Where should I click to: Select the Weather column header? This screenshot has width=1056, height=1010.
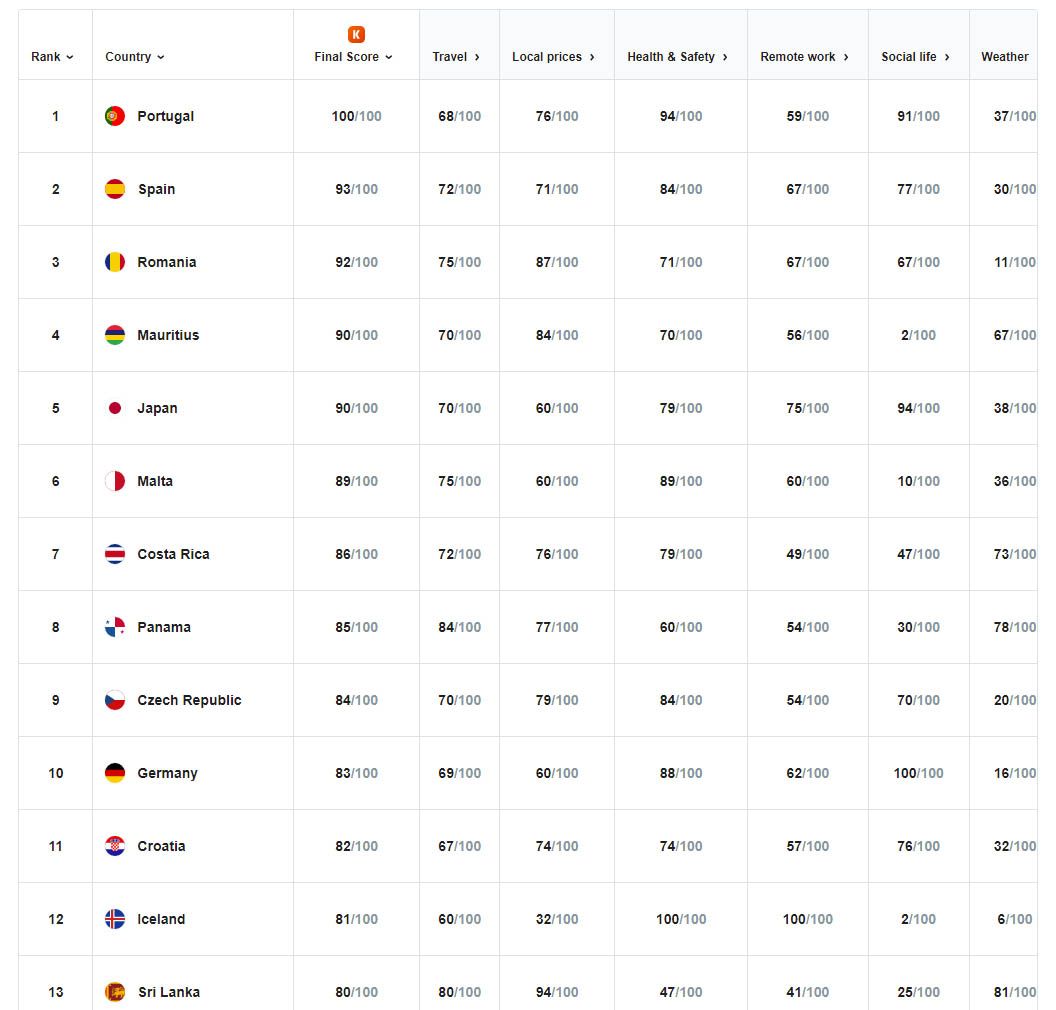click(1004, 57)
